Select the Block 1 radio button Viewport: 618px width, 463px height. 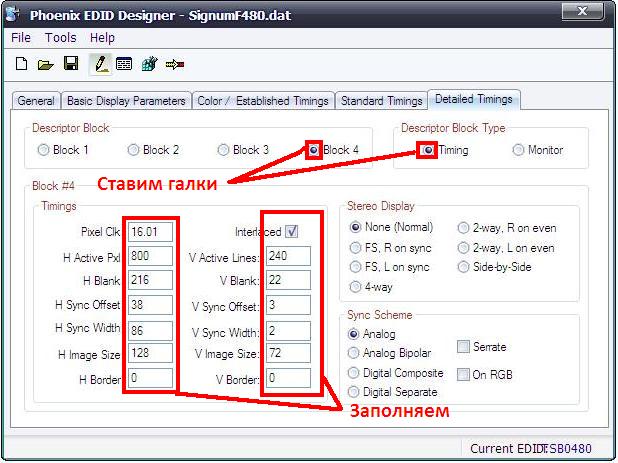43,150
